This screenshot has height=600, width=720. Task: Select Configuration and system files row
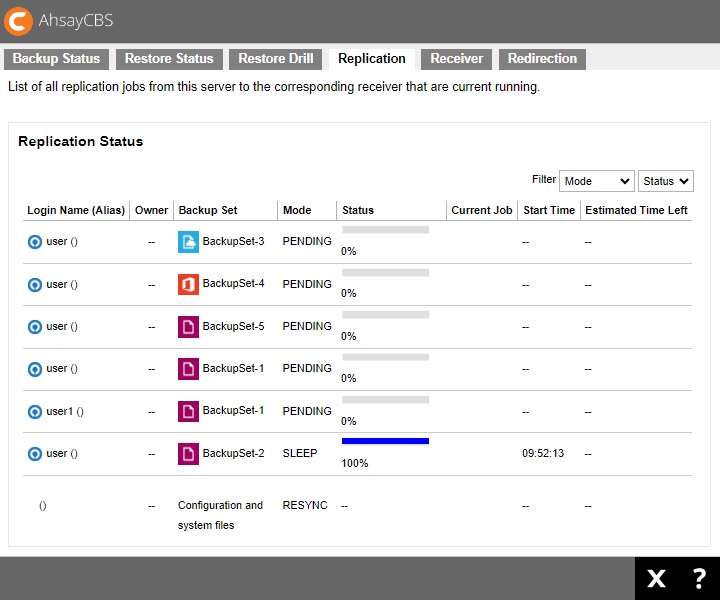[x=220, y=514]
